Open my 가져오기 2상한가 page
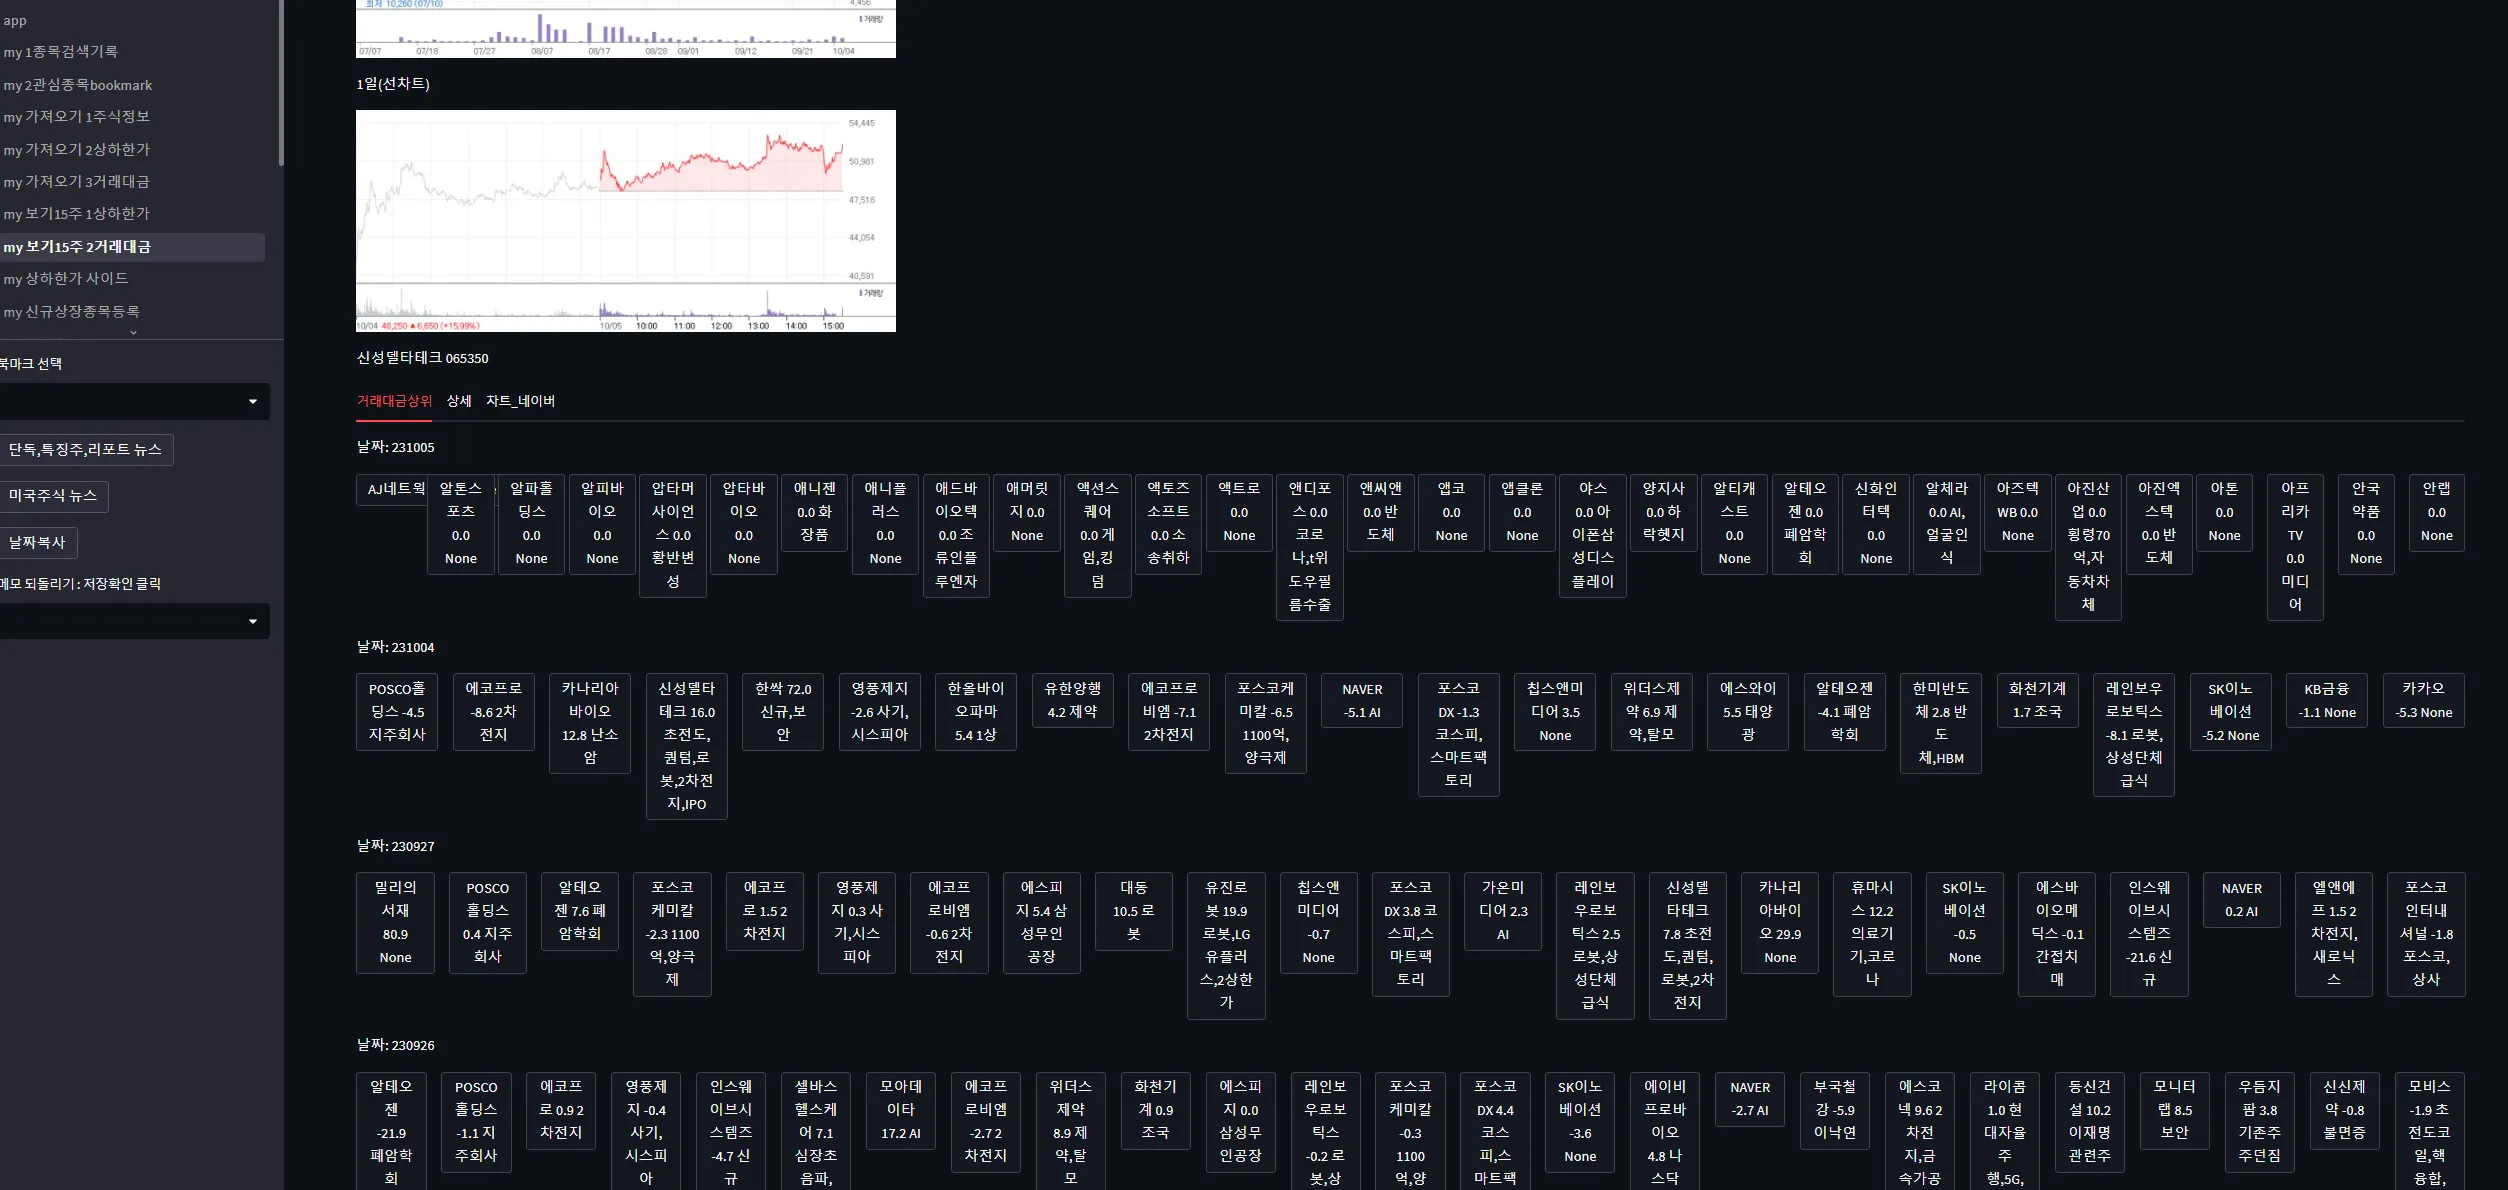This screenshot has height=1190, width=2508. coord(77,149)
